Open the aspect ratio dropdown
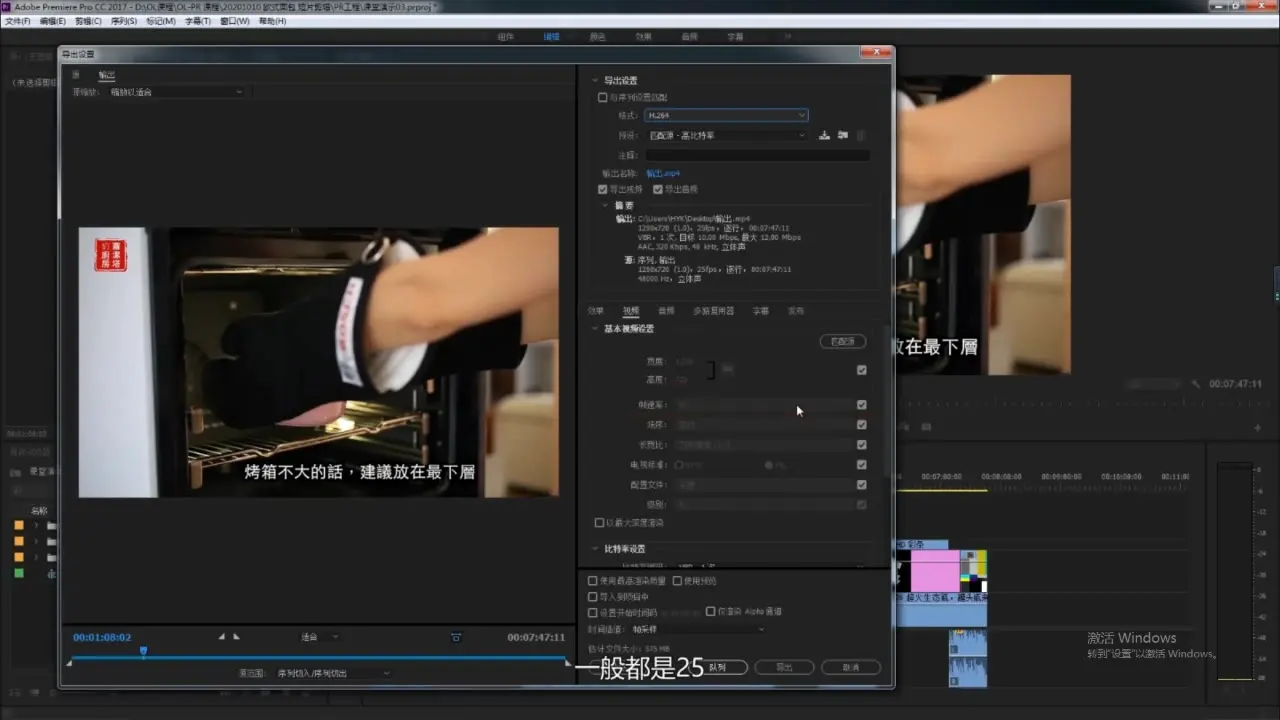The image size is (1280, 720). coord(763,445)
